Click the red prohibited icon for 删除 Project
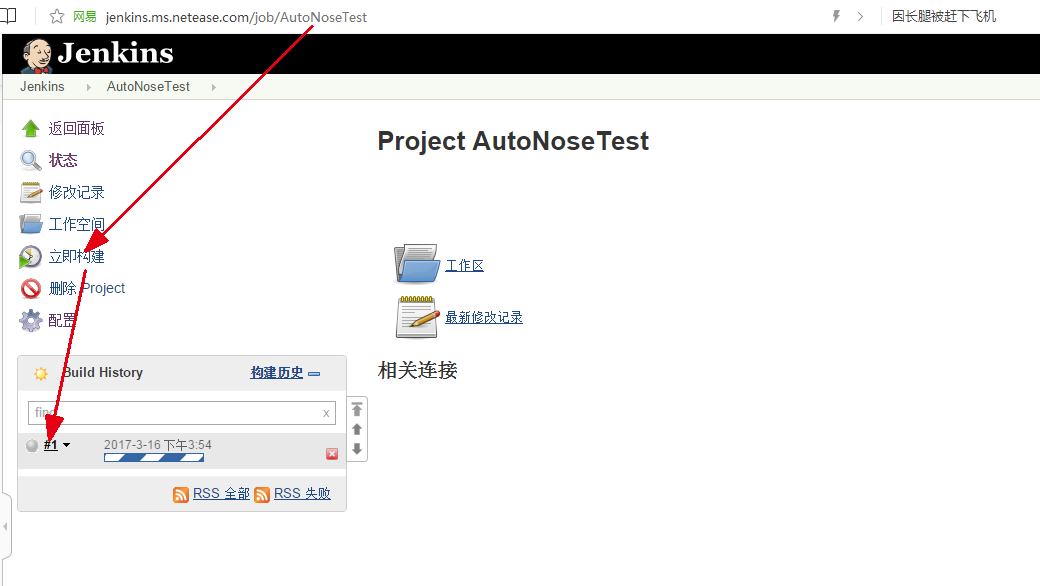The height and width of the screenshot is (586, 1040). coord(31,288)
